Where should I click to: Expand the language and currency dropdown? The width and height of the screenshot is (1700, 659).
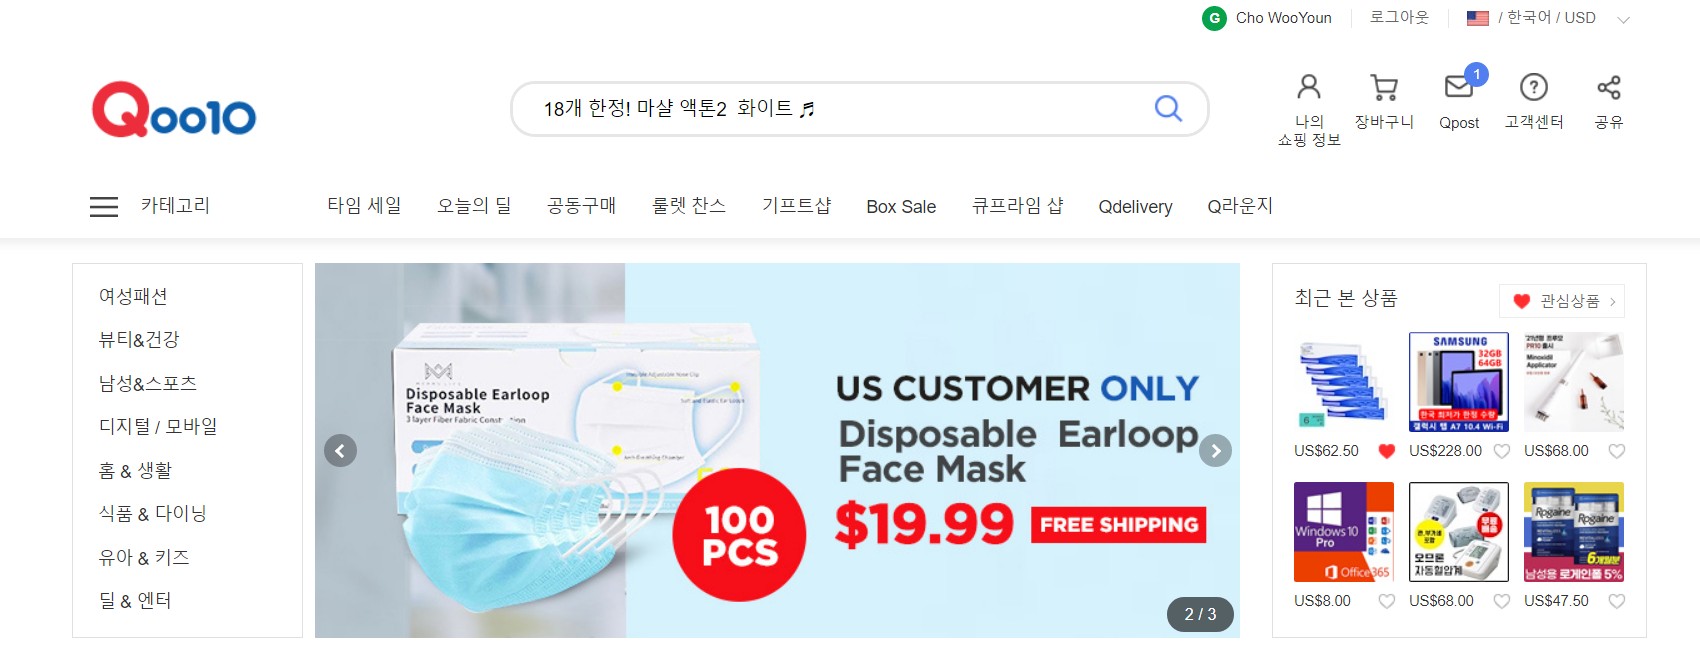point(1623,19)
